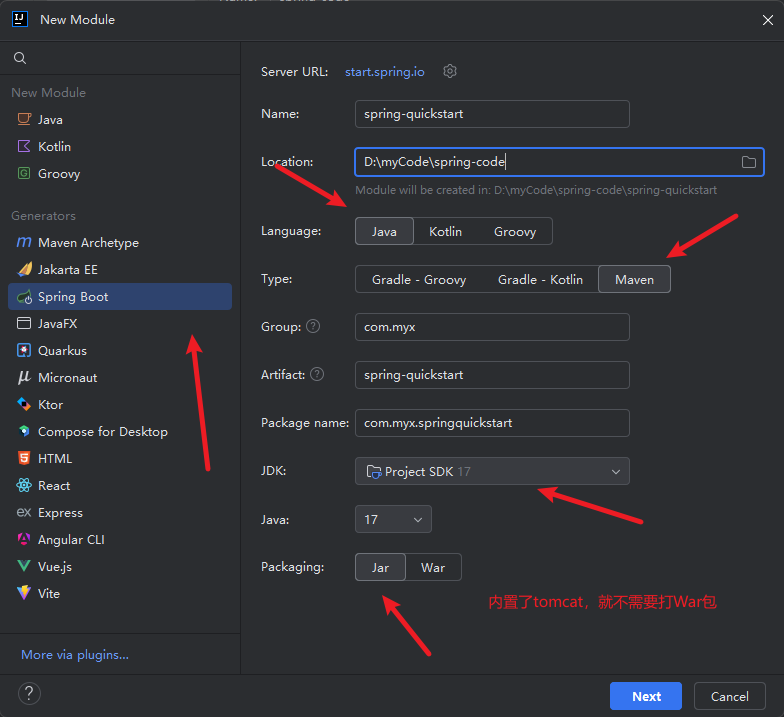Select Maven Archetype generator
Viewport: 784px width, 717px height.
(88, 243)
